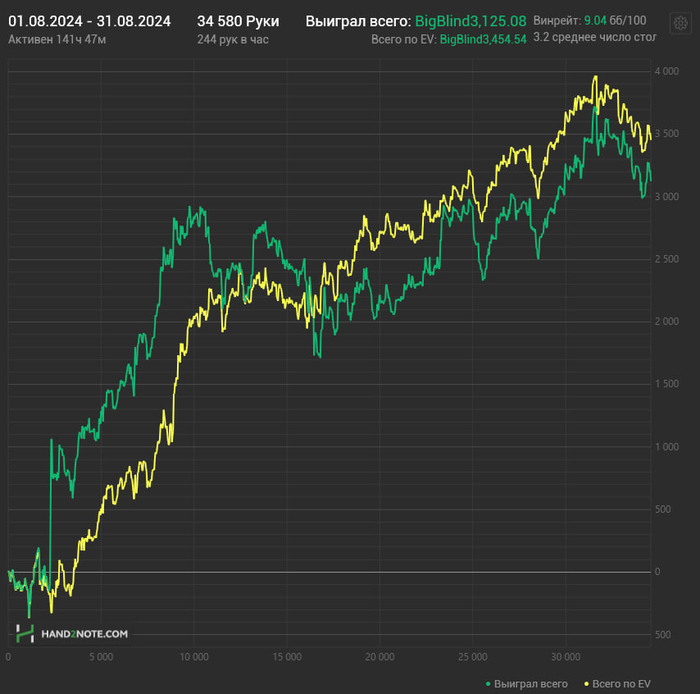Viewport: 700px width, 694px height.
Task: Click the 'Активен 141ч 47м' text
Action: click(57, 39)
